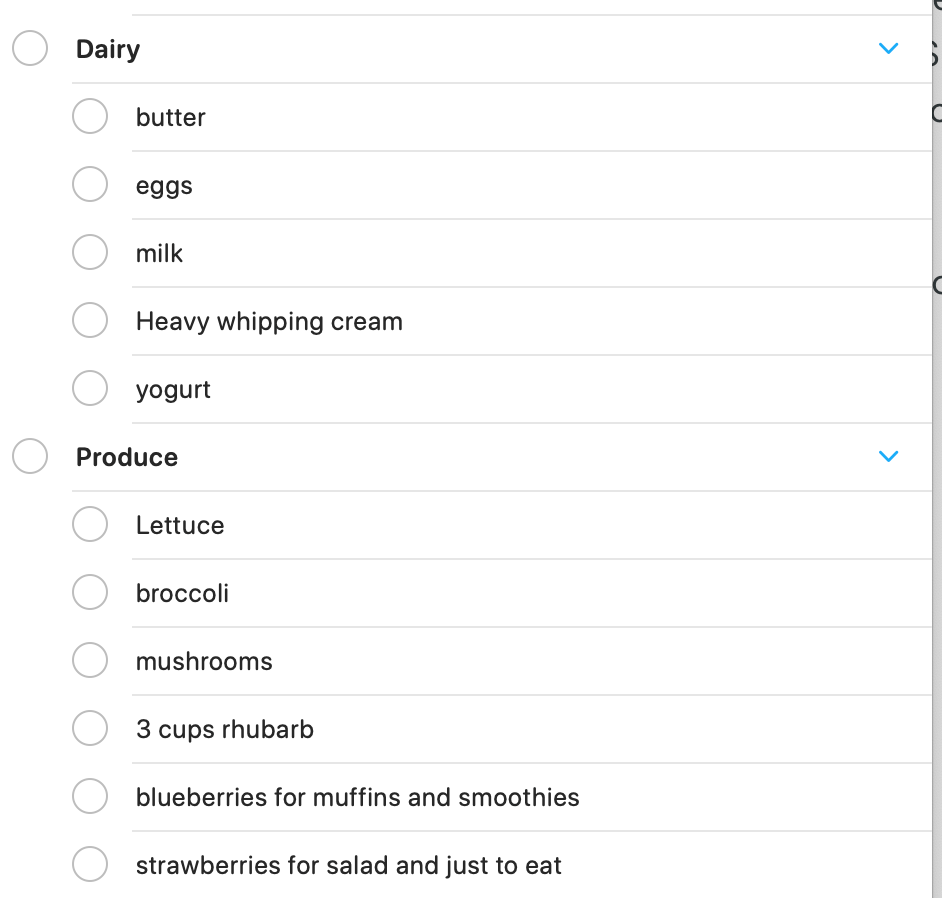Image resolution: width=942 pixels, height=898 pixels.
Task: Check the blueberries for muffins item
Action: (x=90, y=797)
